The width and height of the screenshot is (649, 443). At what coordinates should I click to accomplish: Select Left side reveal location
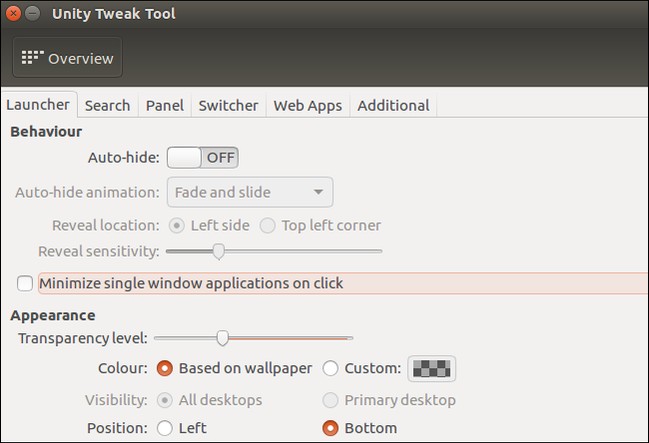click(177, 226)
